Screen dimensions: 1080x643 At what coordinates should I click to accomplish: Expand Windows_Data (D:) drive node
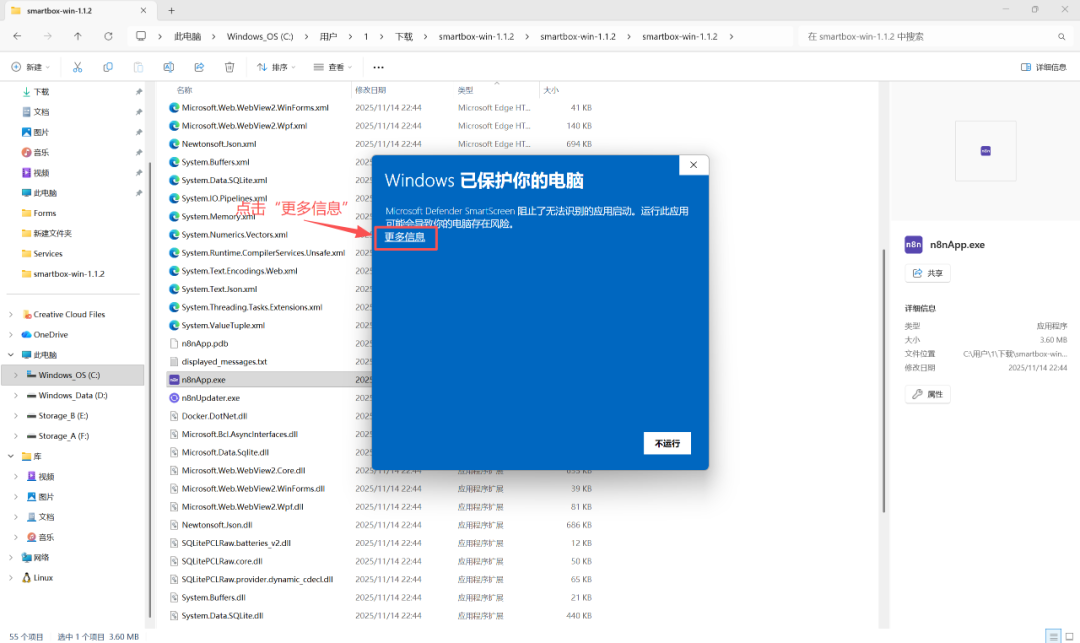16,396
